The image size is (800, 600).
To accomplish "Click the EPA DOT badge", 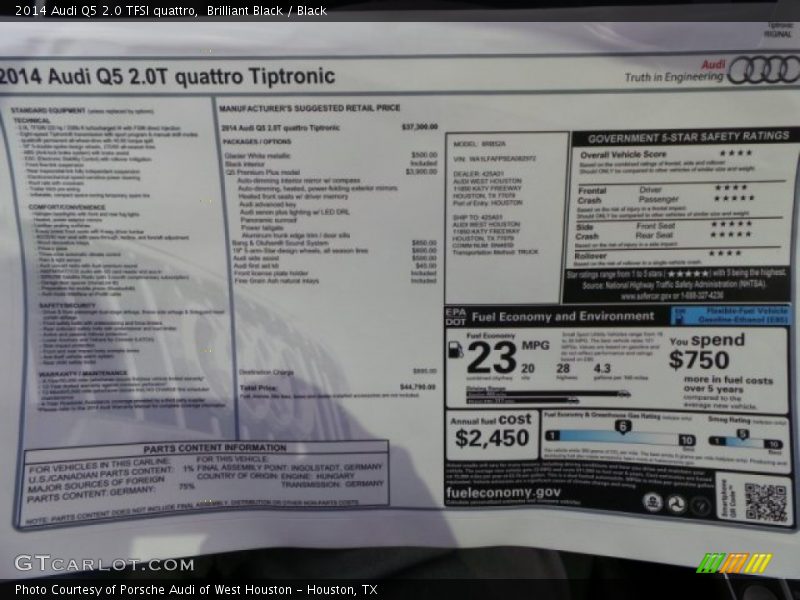I will click(x=456, y=317).
